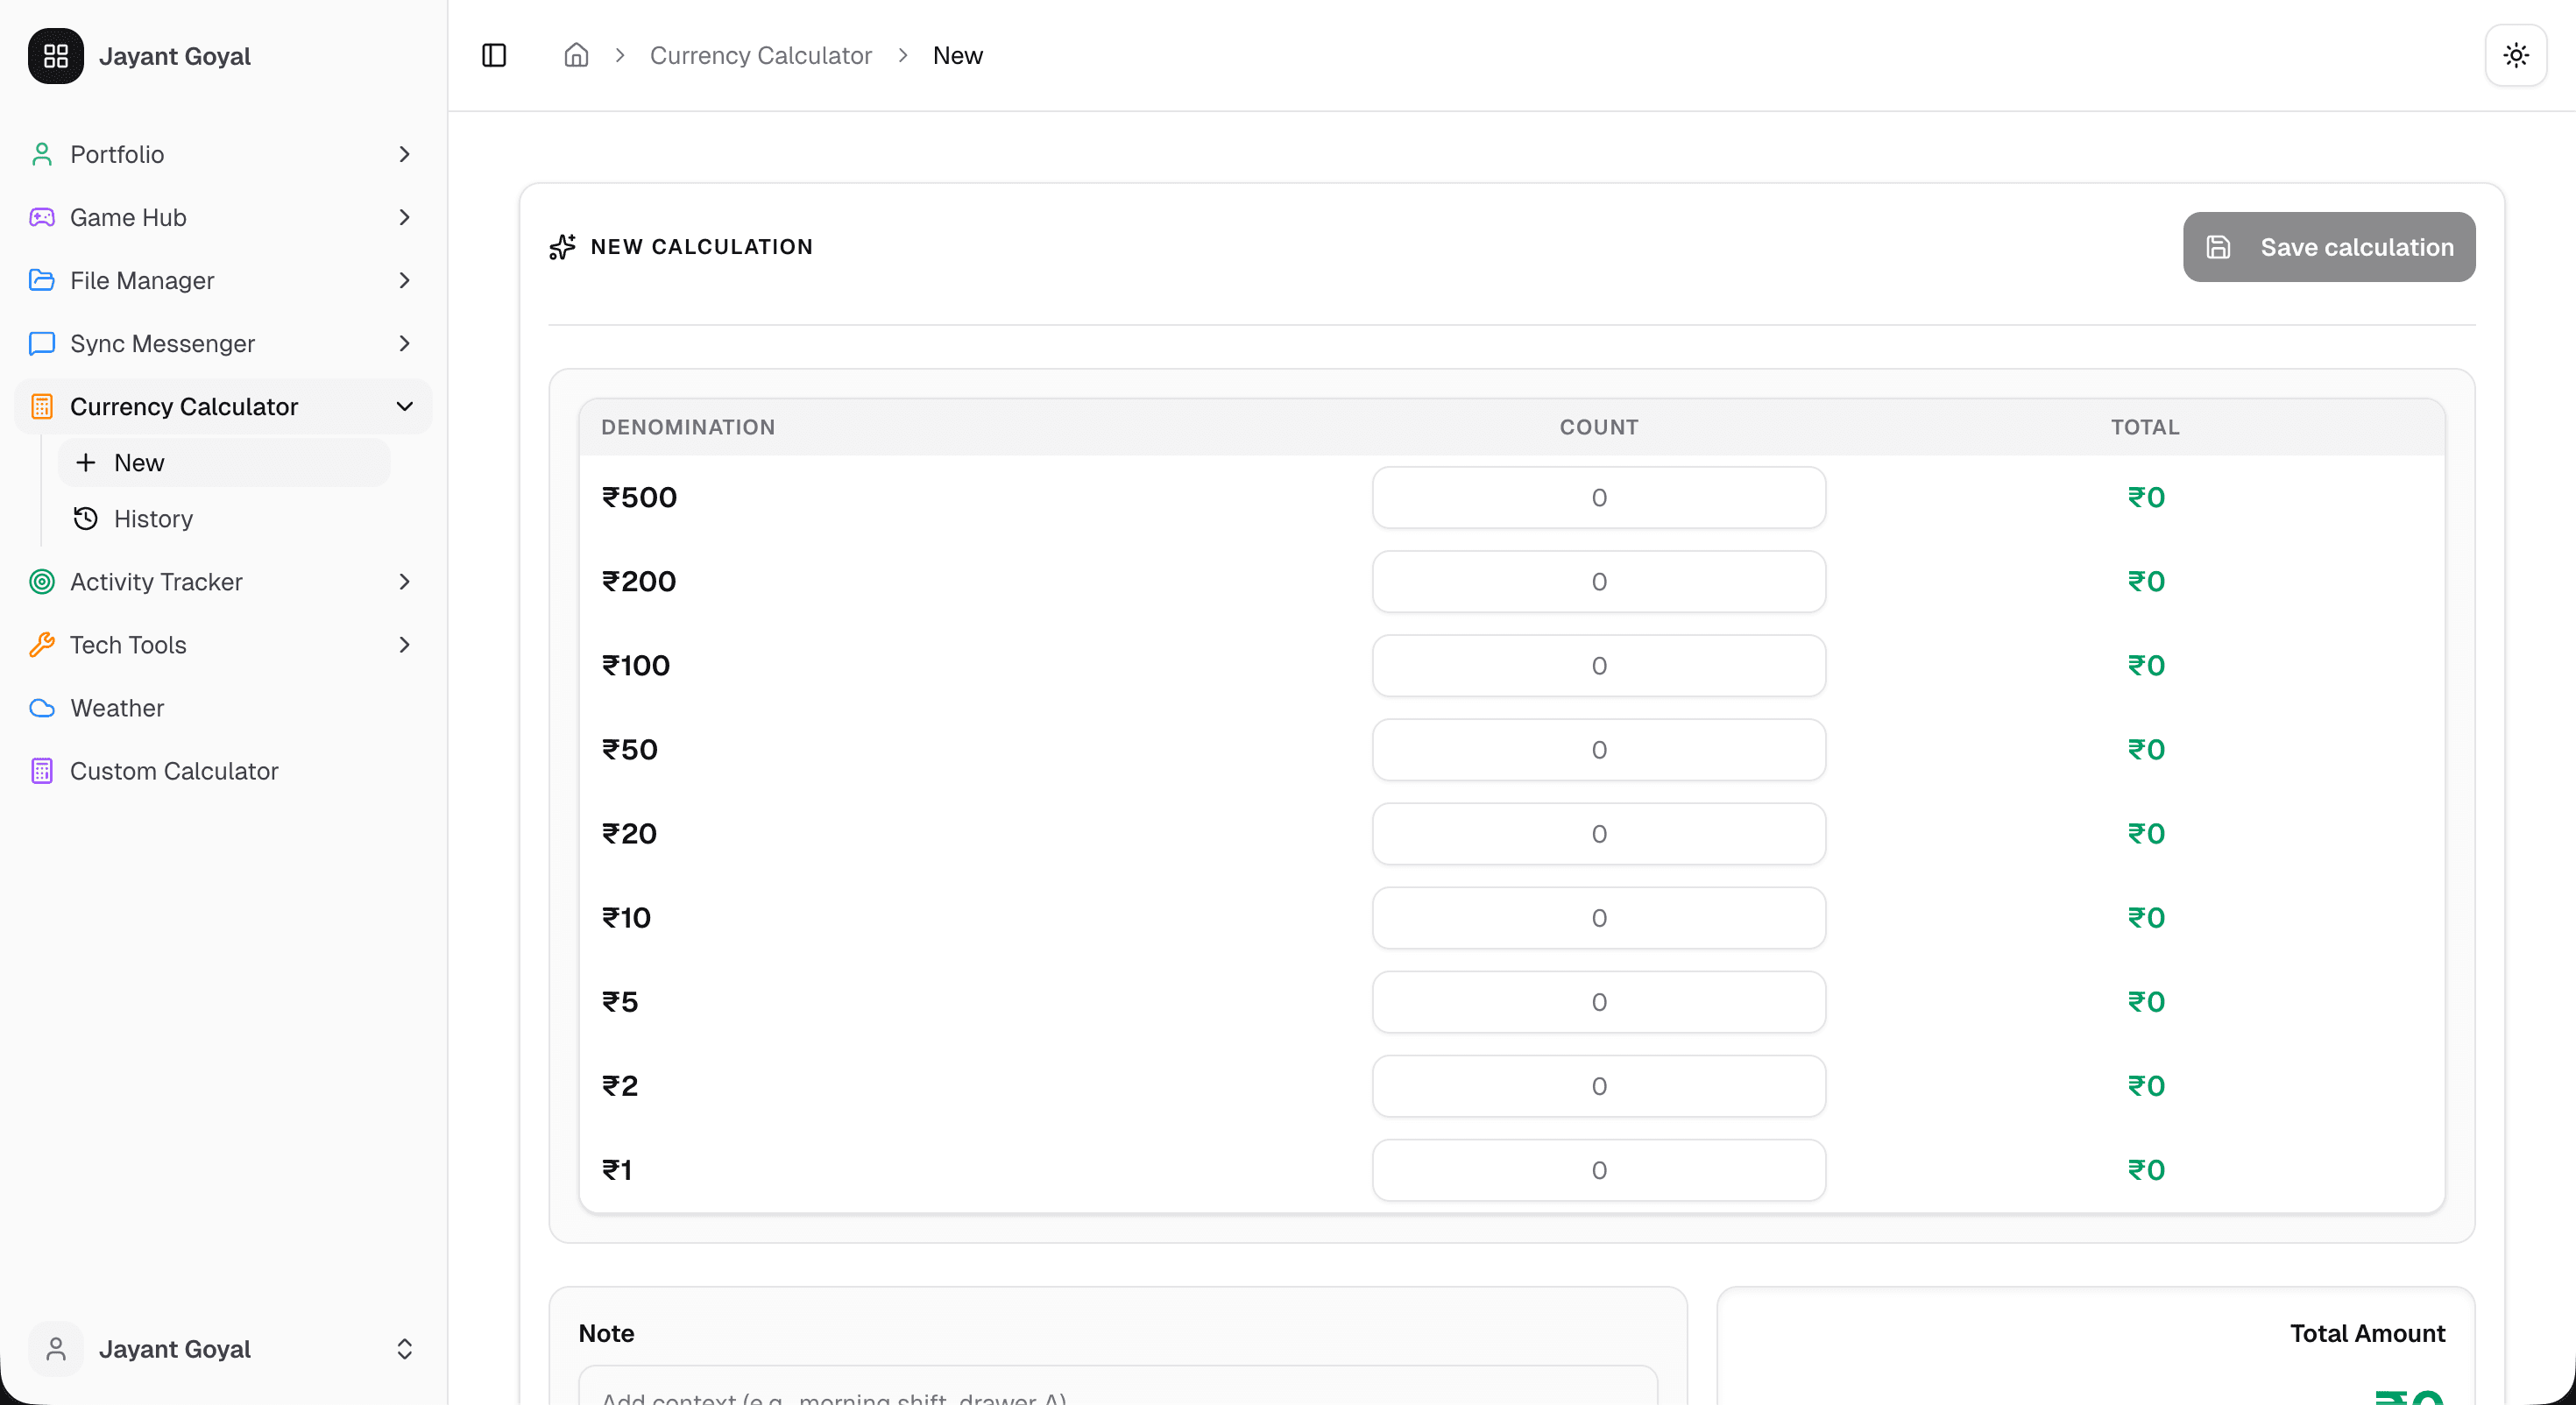The height and width of the screenshot is (1405, 2576).
Task: Click the user avatar icon at bottom
Action: click(56, 1349)
